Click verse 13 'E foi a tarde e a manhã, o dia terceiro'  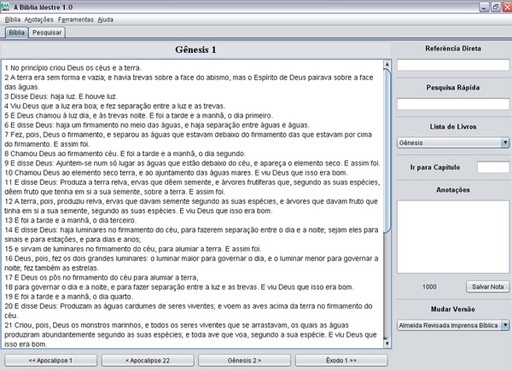pyautogui.click(x=70, y=220)
